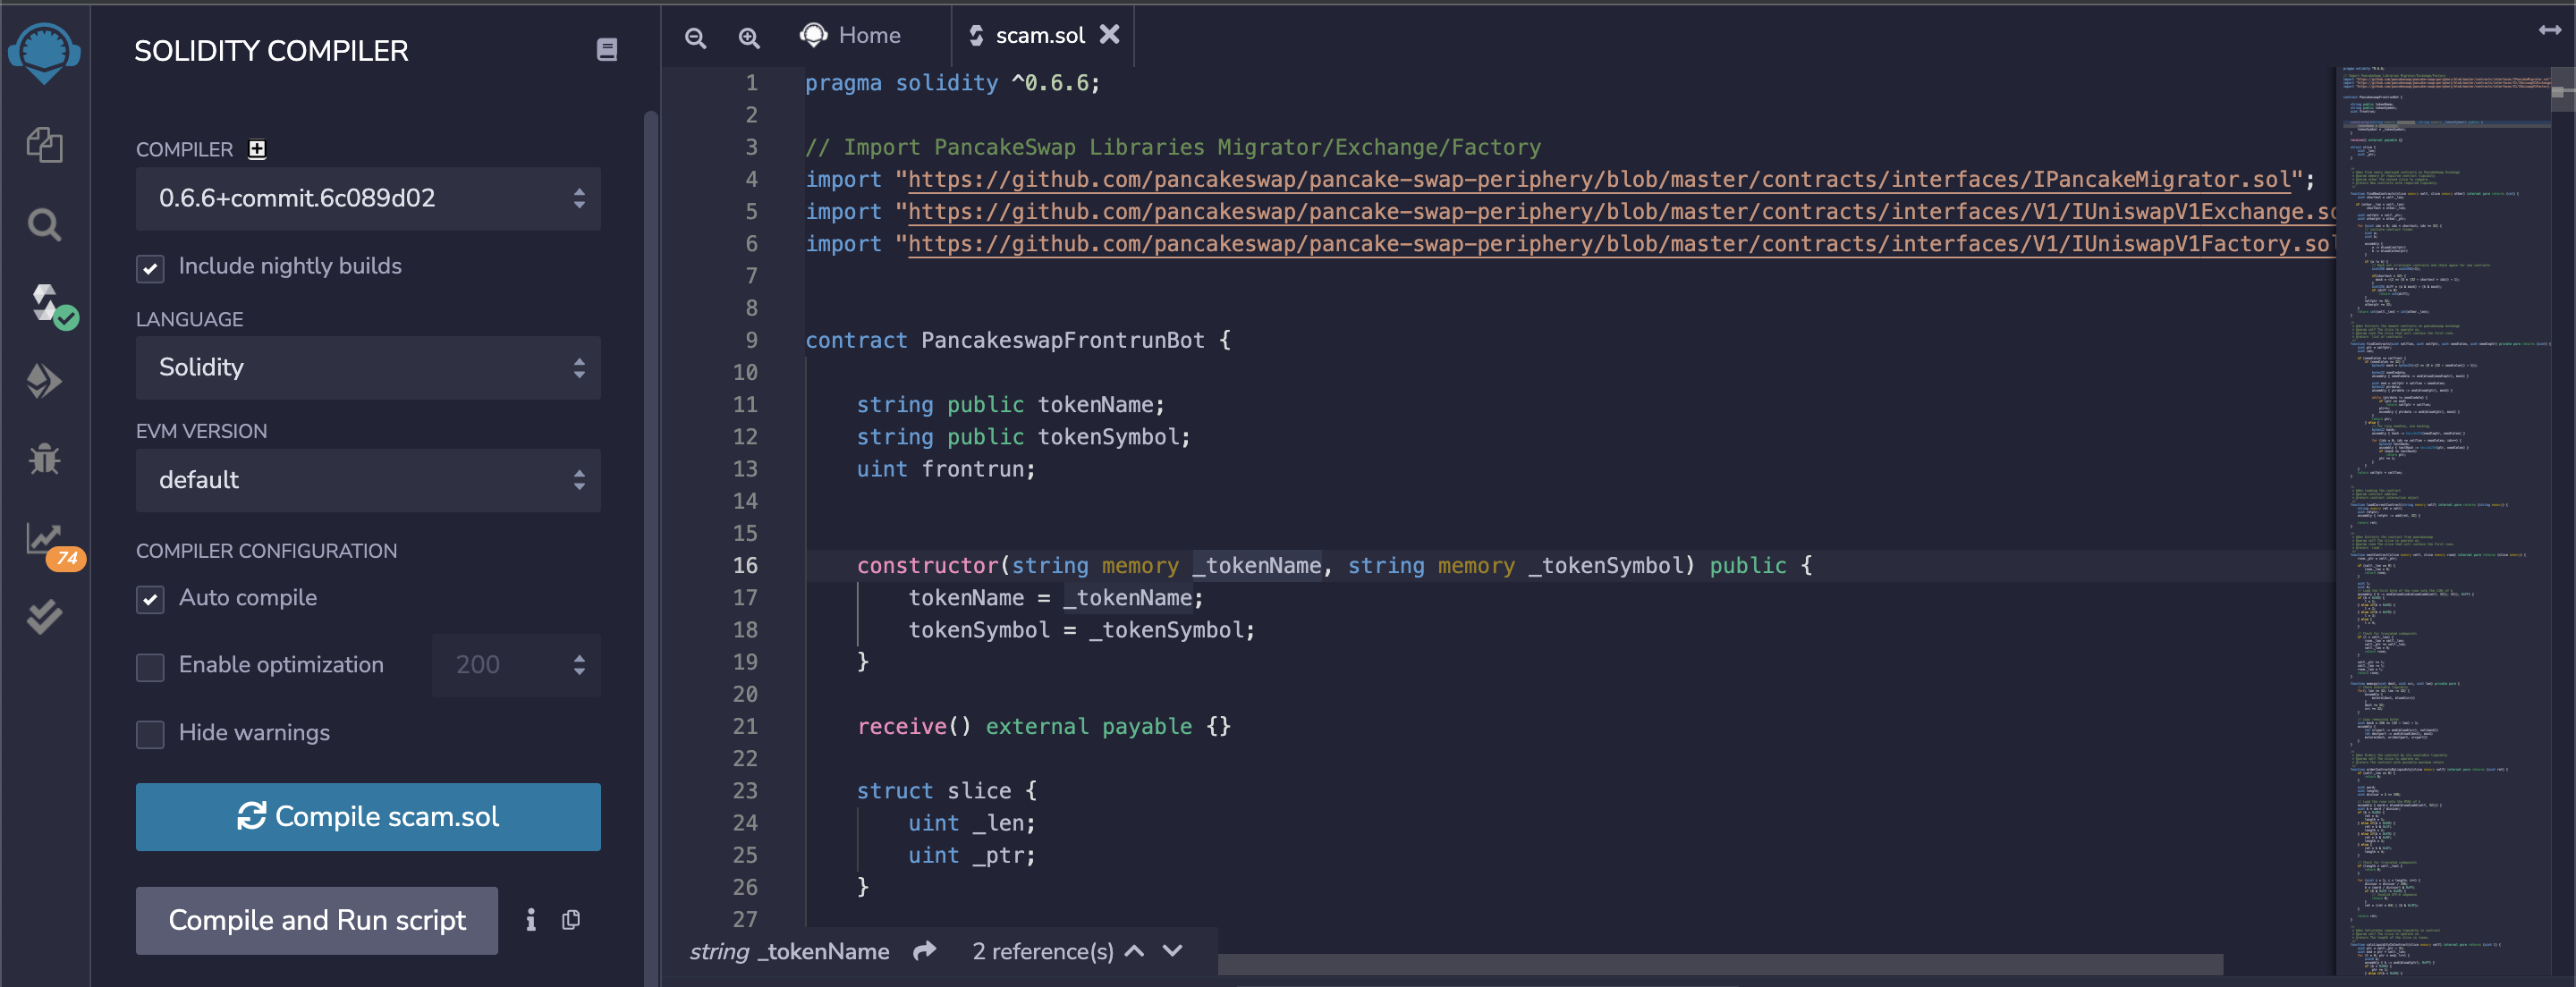Open the Search in files icon
The height and width of the screenshot is (987, 2576).
[44, 224]
